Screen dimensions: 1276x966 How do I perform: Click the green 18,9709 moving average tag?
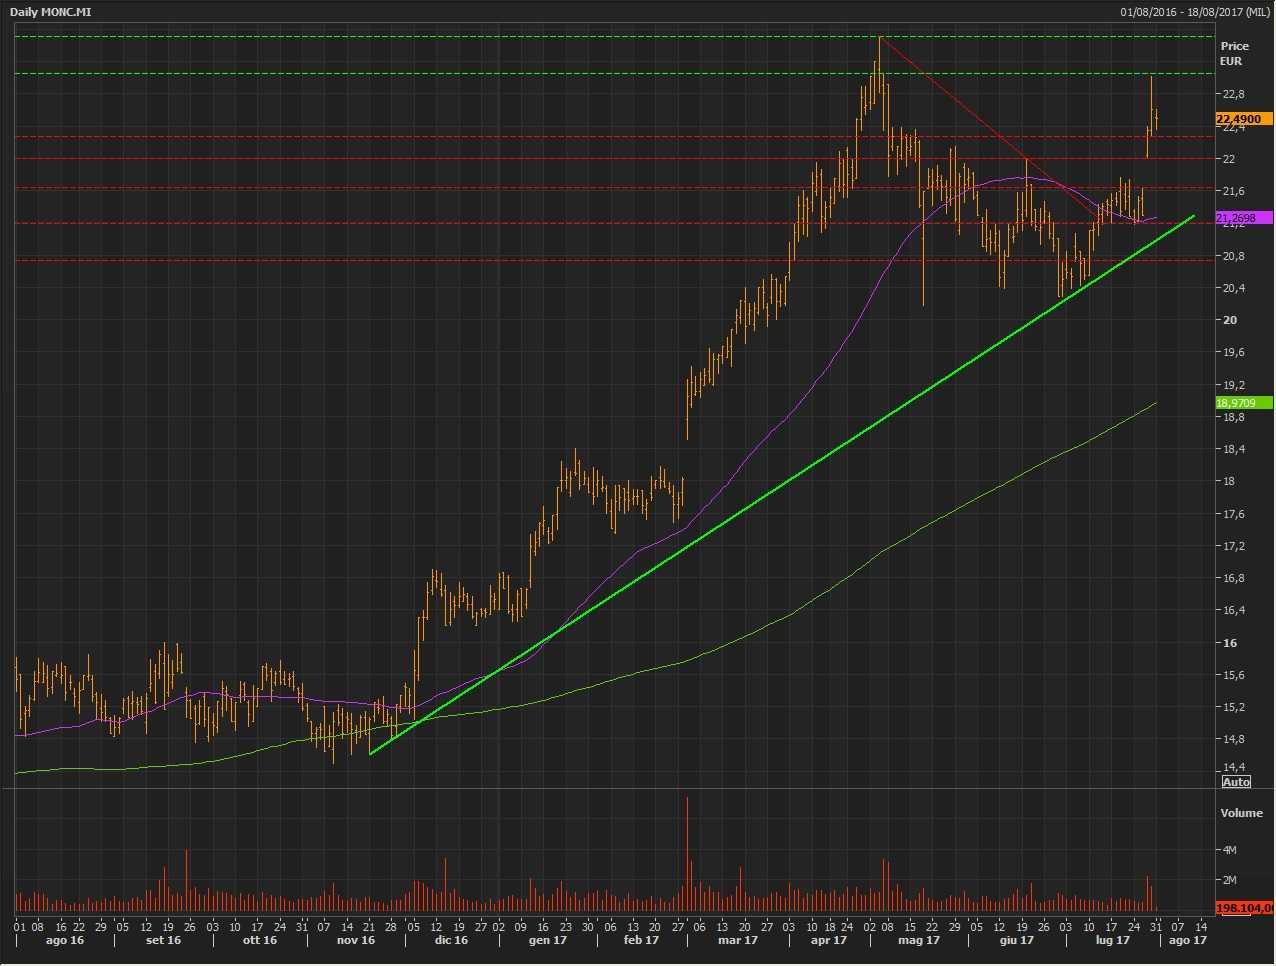[1244, 403]
